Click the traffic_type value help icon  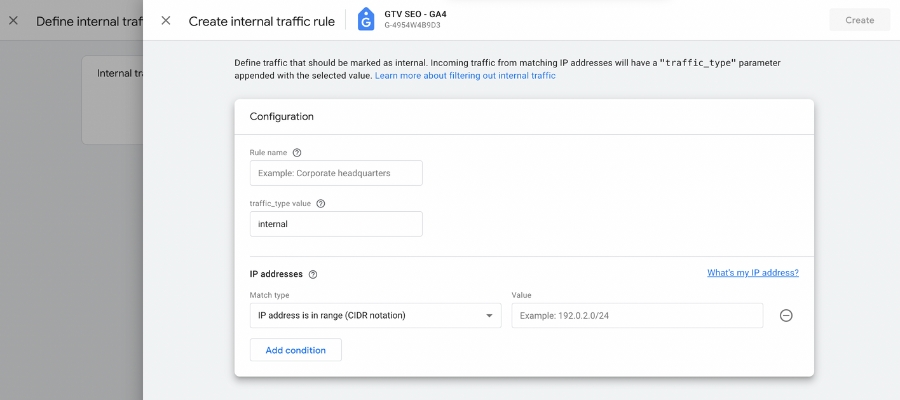pyautogui.click(x=321, y=203)
